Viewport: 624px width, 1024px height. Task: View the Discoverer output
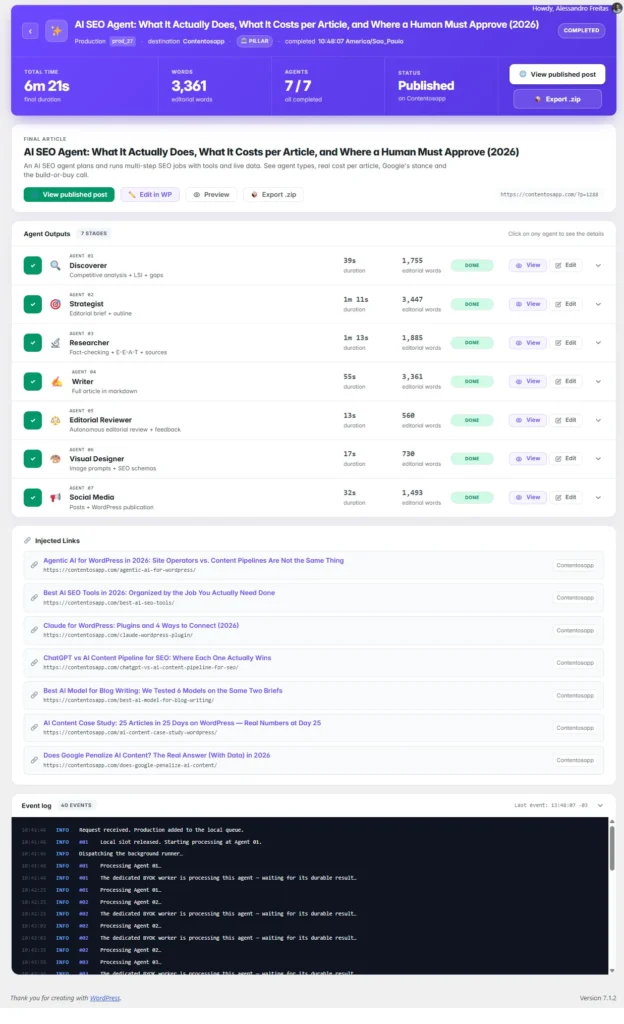527,266
